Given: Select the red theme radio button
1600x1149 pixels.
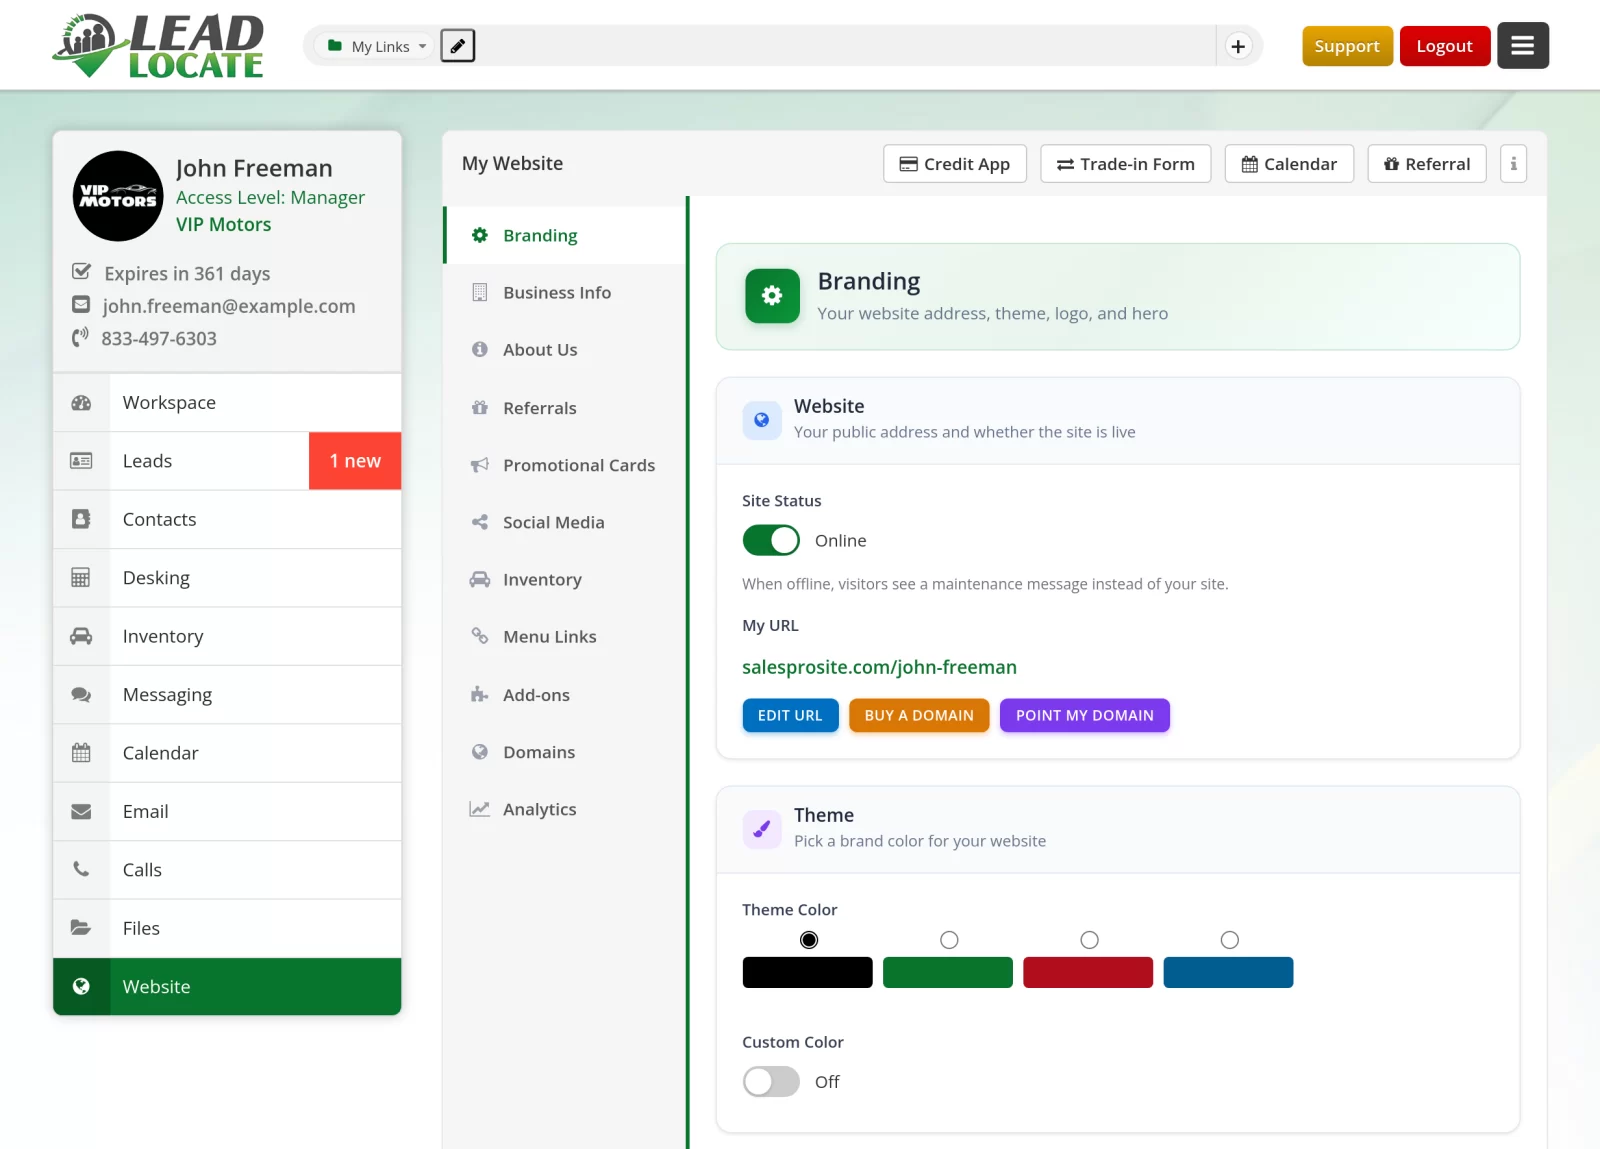Looking at the screenshot, I should [x=1089, y=940].
